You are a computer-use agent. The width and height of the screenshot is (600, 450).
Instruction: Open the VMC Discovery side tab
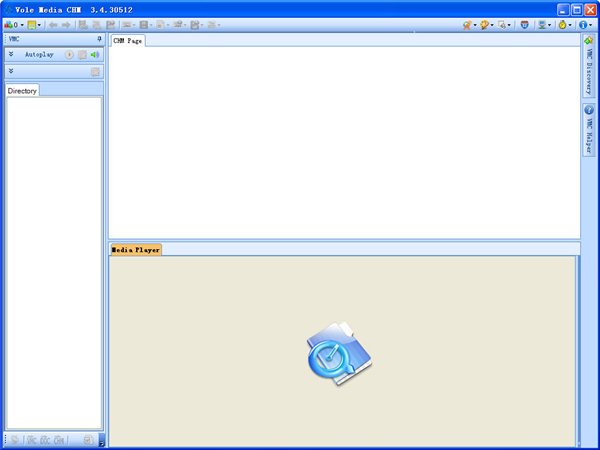pos(589,65)
